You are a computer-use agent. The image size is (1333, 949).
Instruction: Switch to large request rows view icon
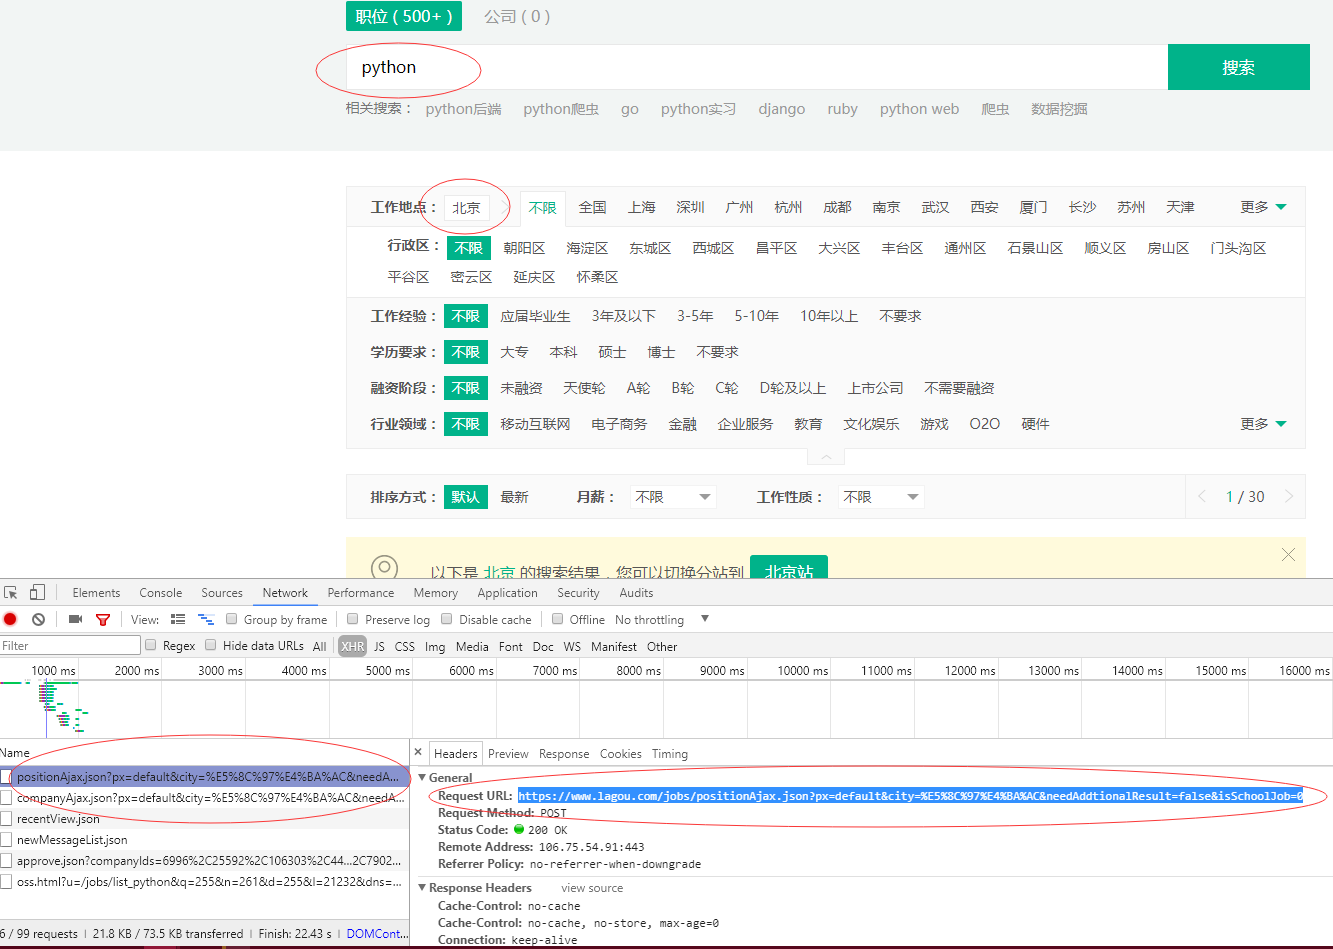point(178,619)
